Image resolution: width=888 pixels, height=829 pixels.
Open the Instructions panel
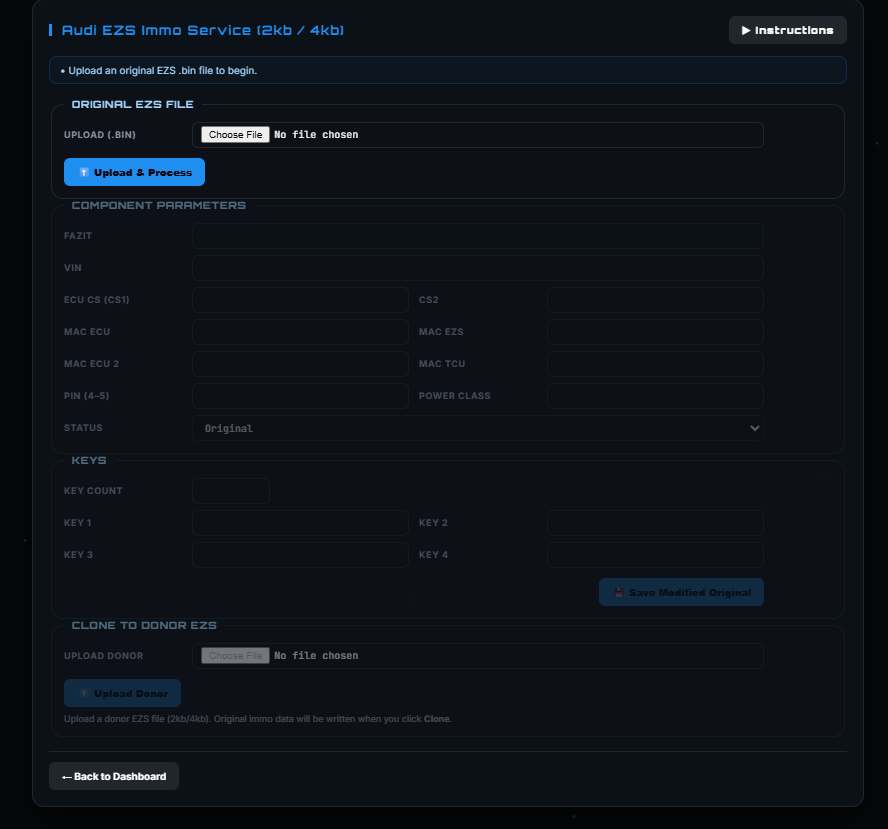pos(787,30)
